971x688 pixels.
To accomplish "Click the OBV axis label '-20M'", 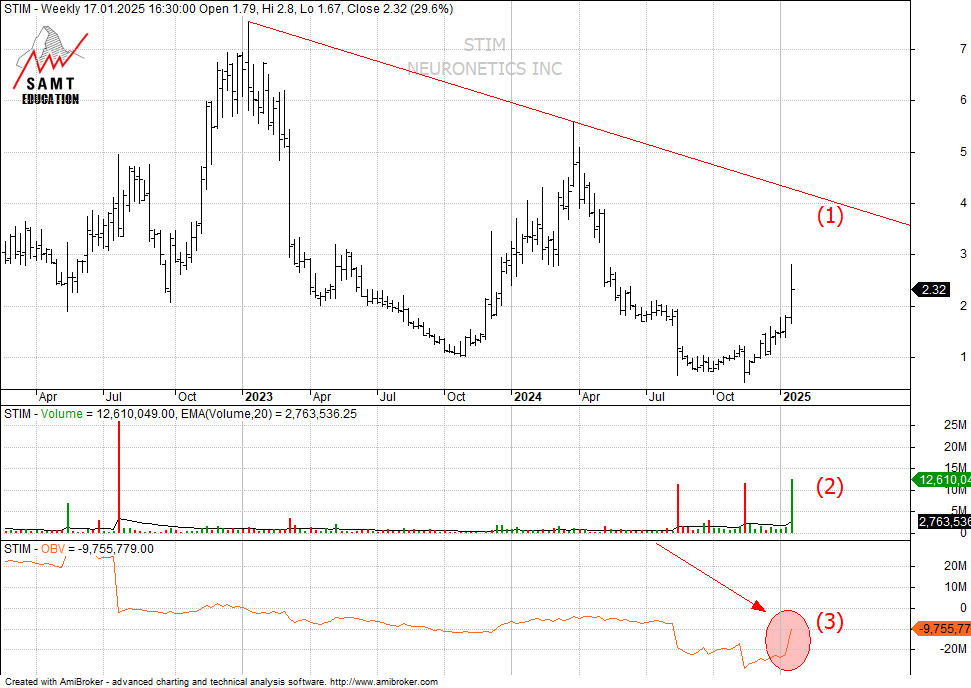I will click(953, 649).
